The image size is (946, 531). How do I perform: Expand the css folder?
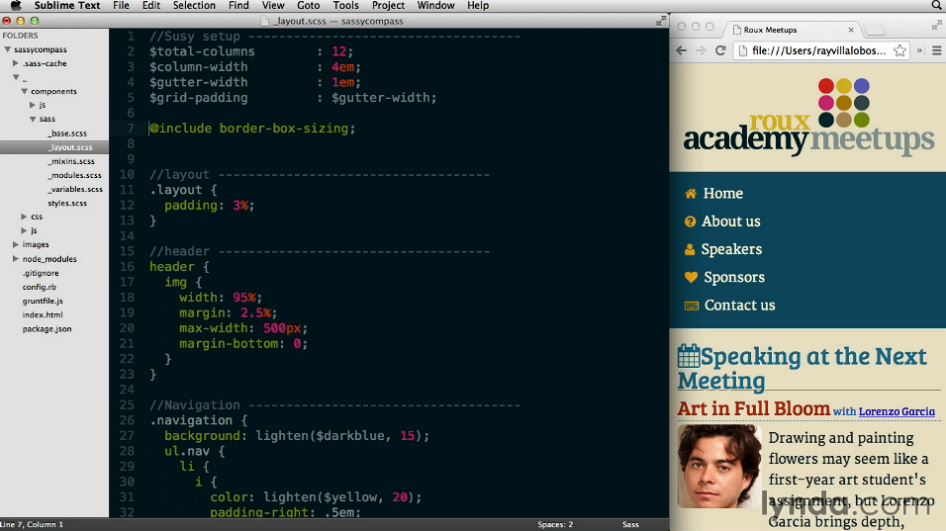tap(24, 216)
